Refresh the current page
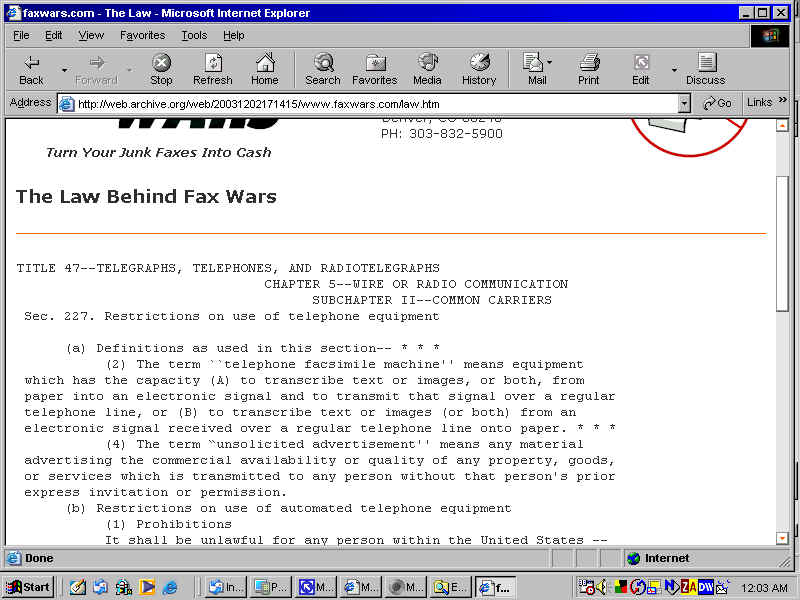 213,70
